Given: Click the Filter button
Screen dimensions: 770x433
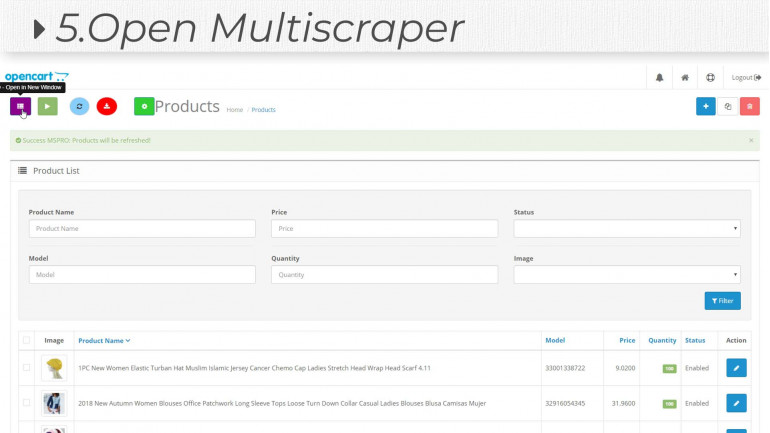Looking at the screenshot, I should coord(722,301).
